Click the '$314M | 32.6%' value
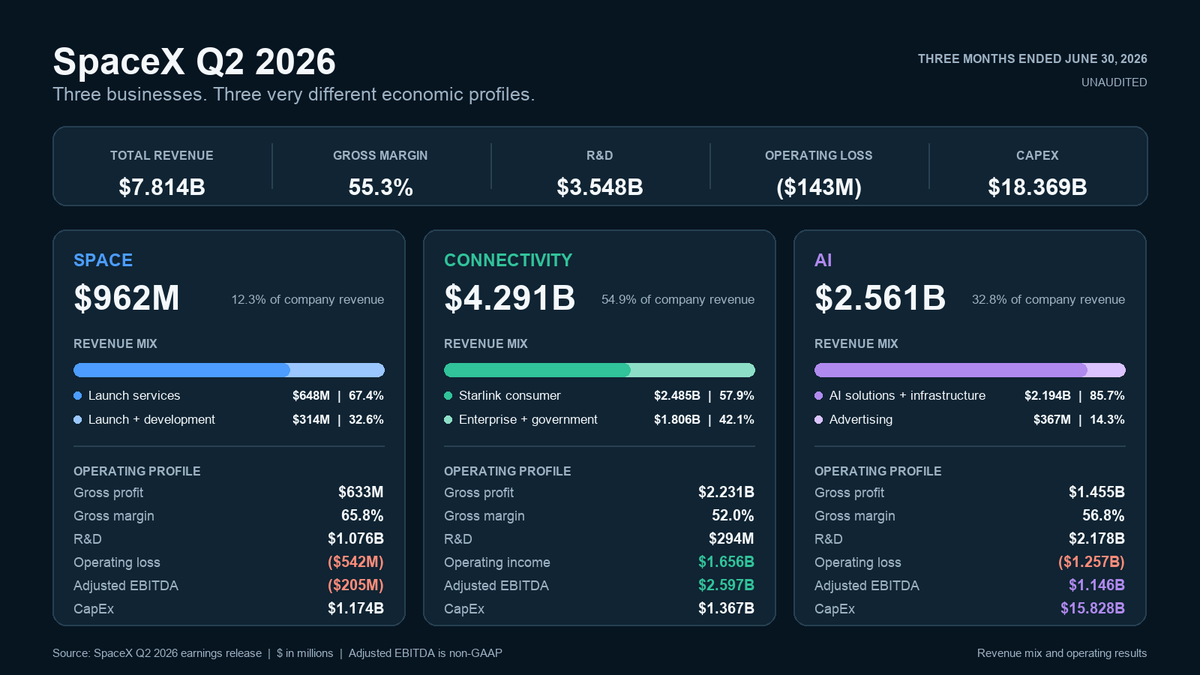 pos(338,420)
